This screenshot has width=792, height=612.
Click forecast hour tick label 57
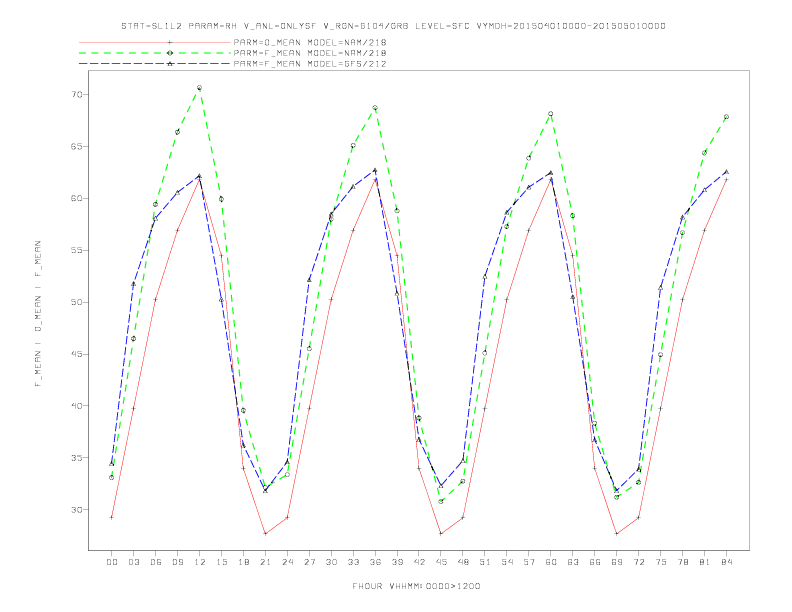coord(529,562)
